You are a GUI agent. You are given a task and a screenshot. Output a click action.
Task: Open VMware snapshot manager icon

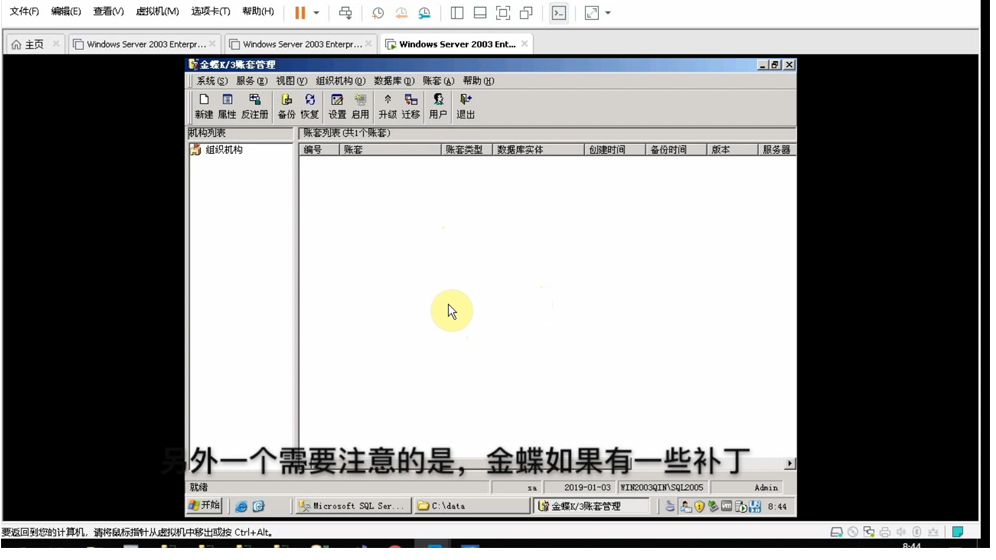click(x=424, y=13)
